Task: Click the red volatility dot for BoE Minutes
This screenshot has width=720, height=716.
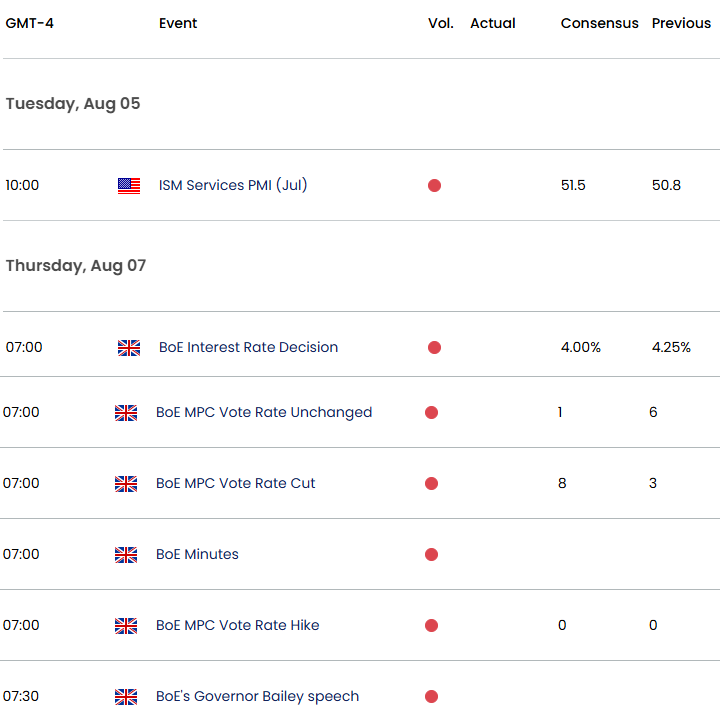Action: [431, 554]
